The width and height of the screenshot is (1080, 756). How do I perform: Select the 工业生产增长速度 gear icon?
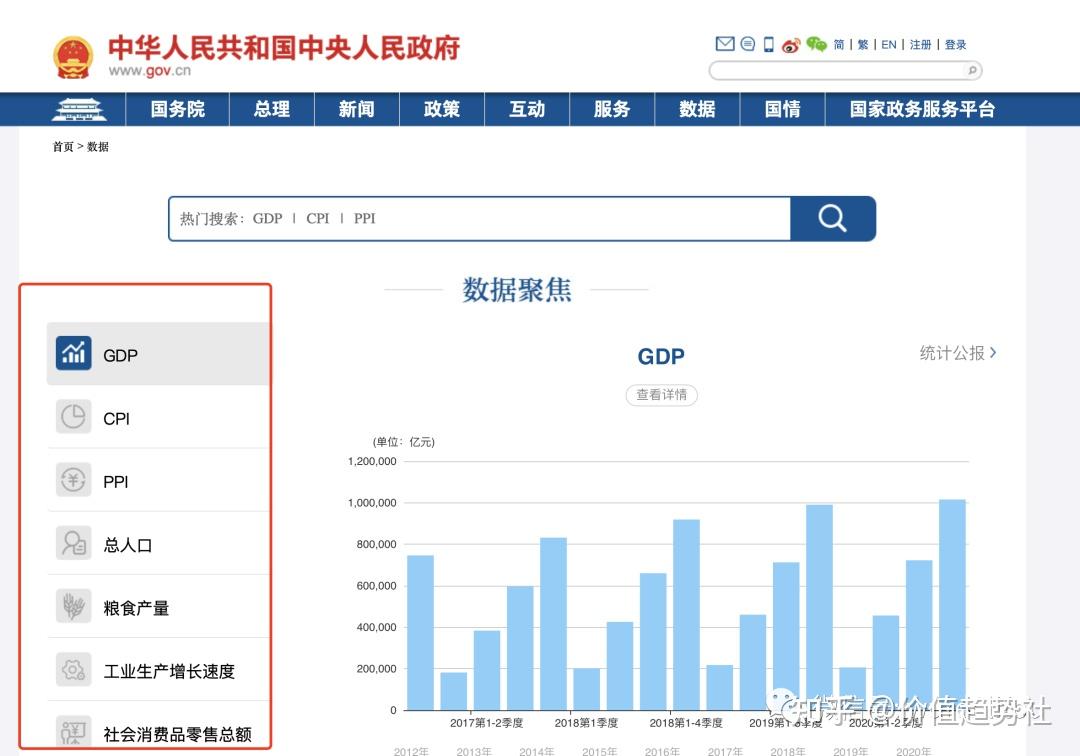point(72,670)
